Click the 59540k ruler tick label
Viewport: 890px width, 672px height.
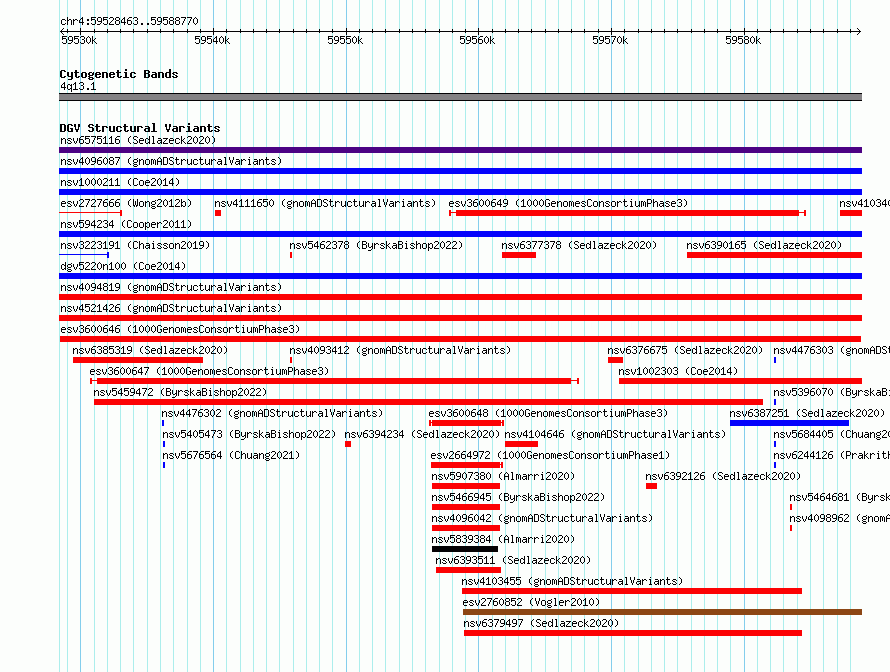(212, 40)
